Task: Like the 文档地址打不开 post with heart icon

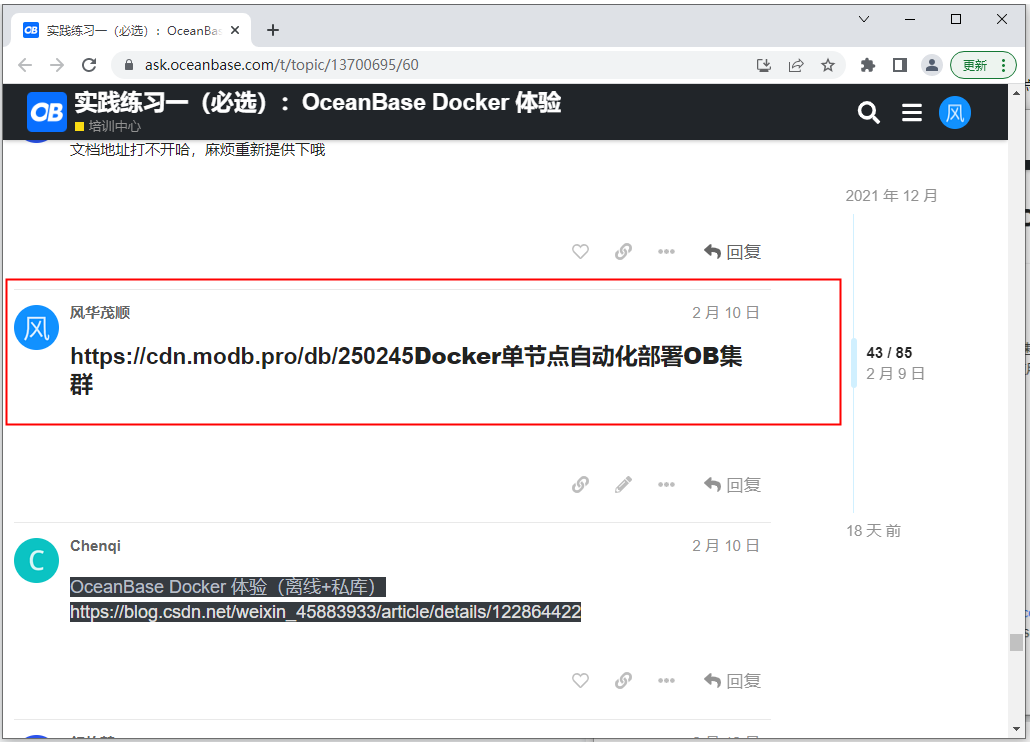Action: [x=580, y=251]
